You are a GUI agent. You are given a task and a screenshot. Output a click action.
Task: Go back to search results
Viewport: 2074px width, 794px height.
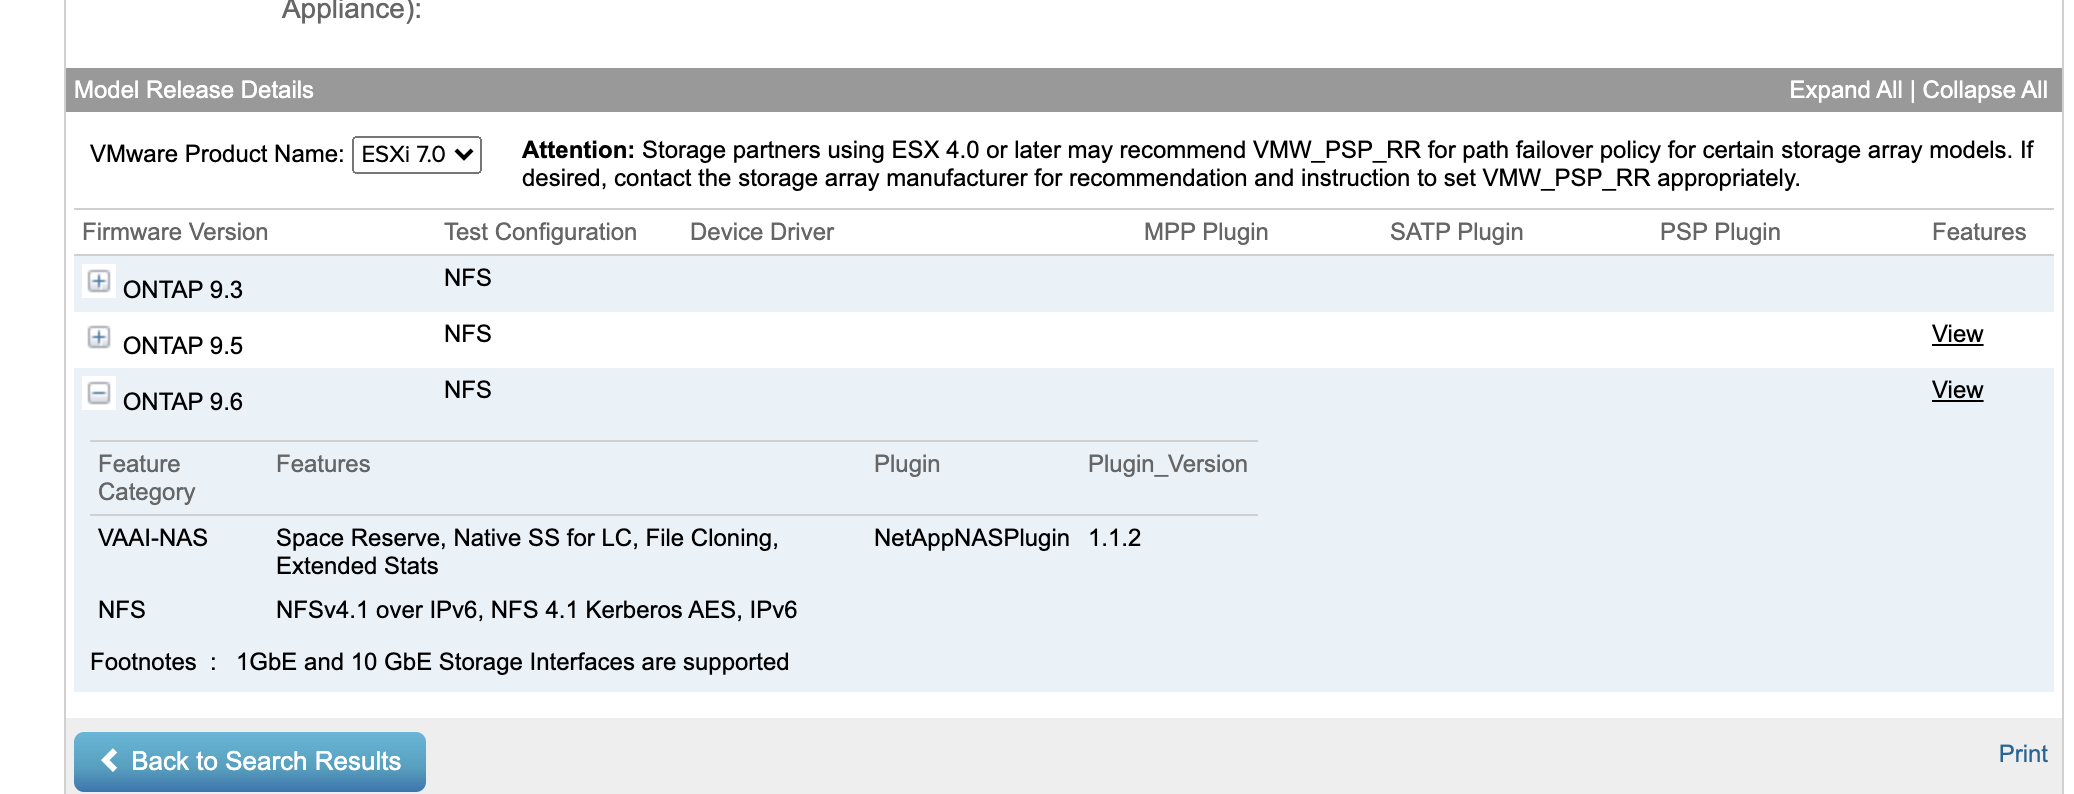point(250,761)
